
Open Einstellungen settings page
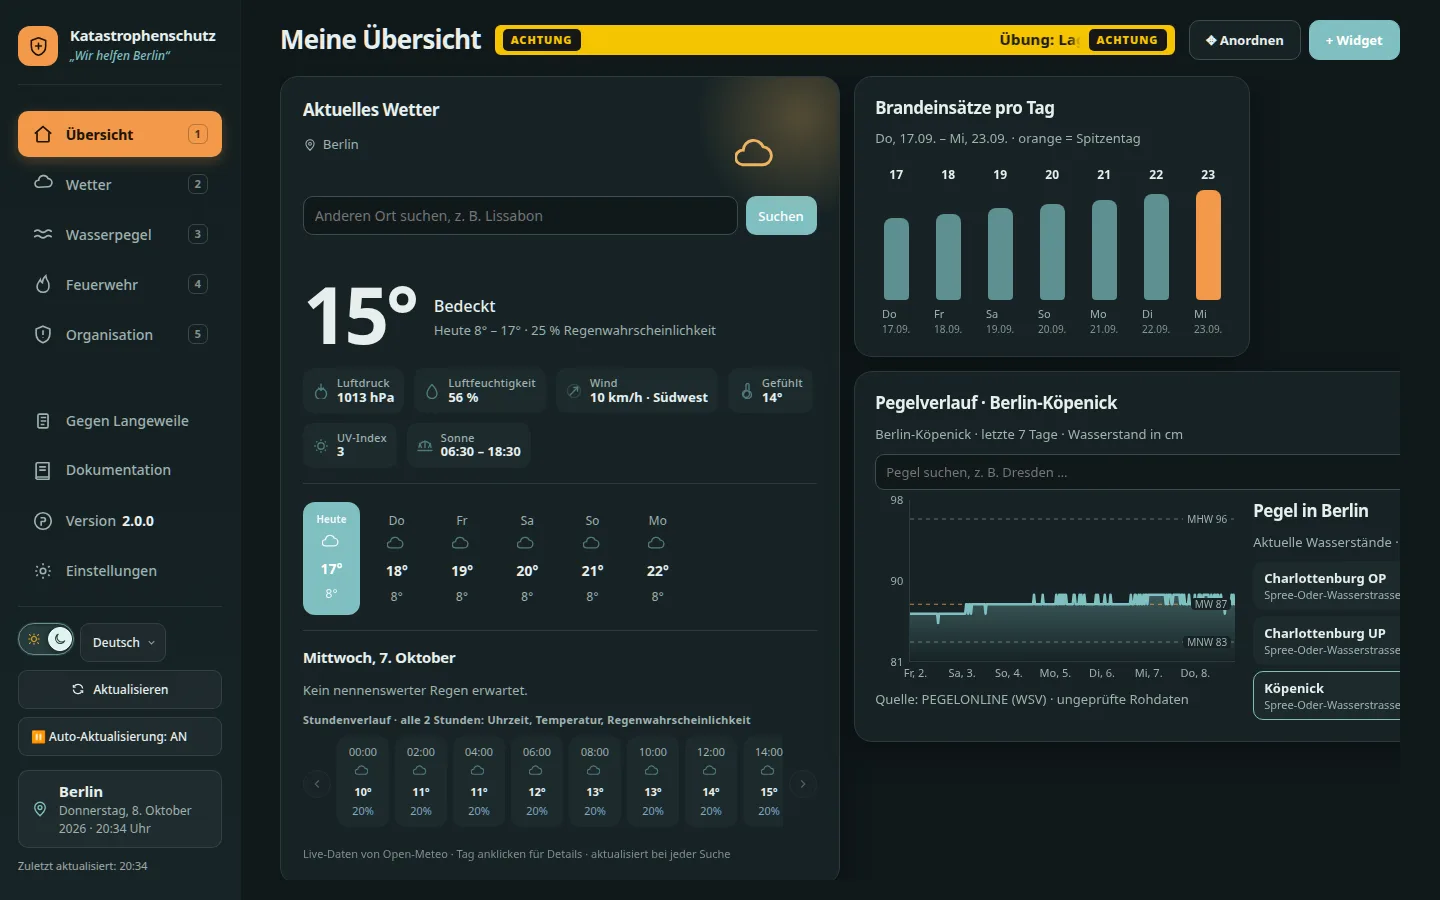click(120, 571)
